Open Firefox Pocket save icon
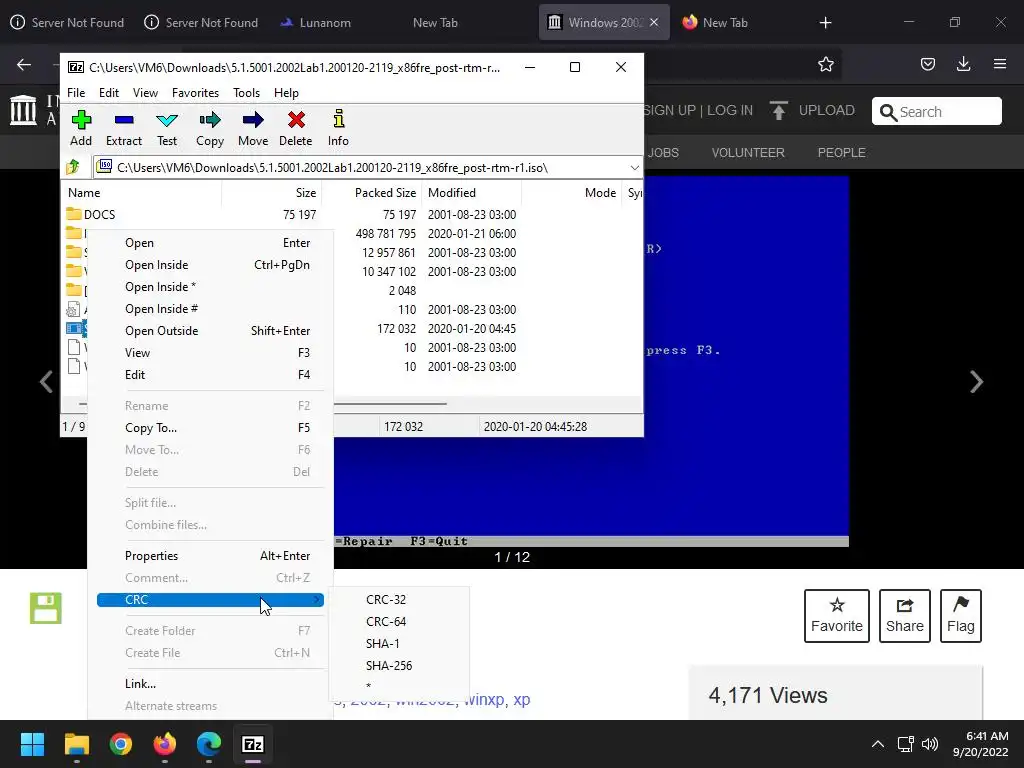The image size is (1024, 768). pyautogui.click(x=927, y=64)
